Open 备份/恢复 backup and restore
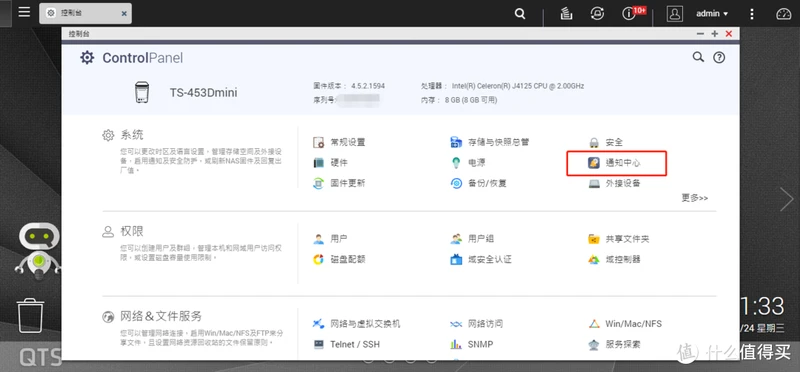This screenshot has height=372, width=800. [478, 183]
